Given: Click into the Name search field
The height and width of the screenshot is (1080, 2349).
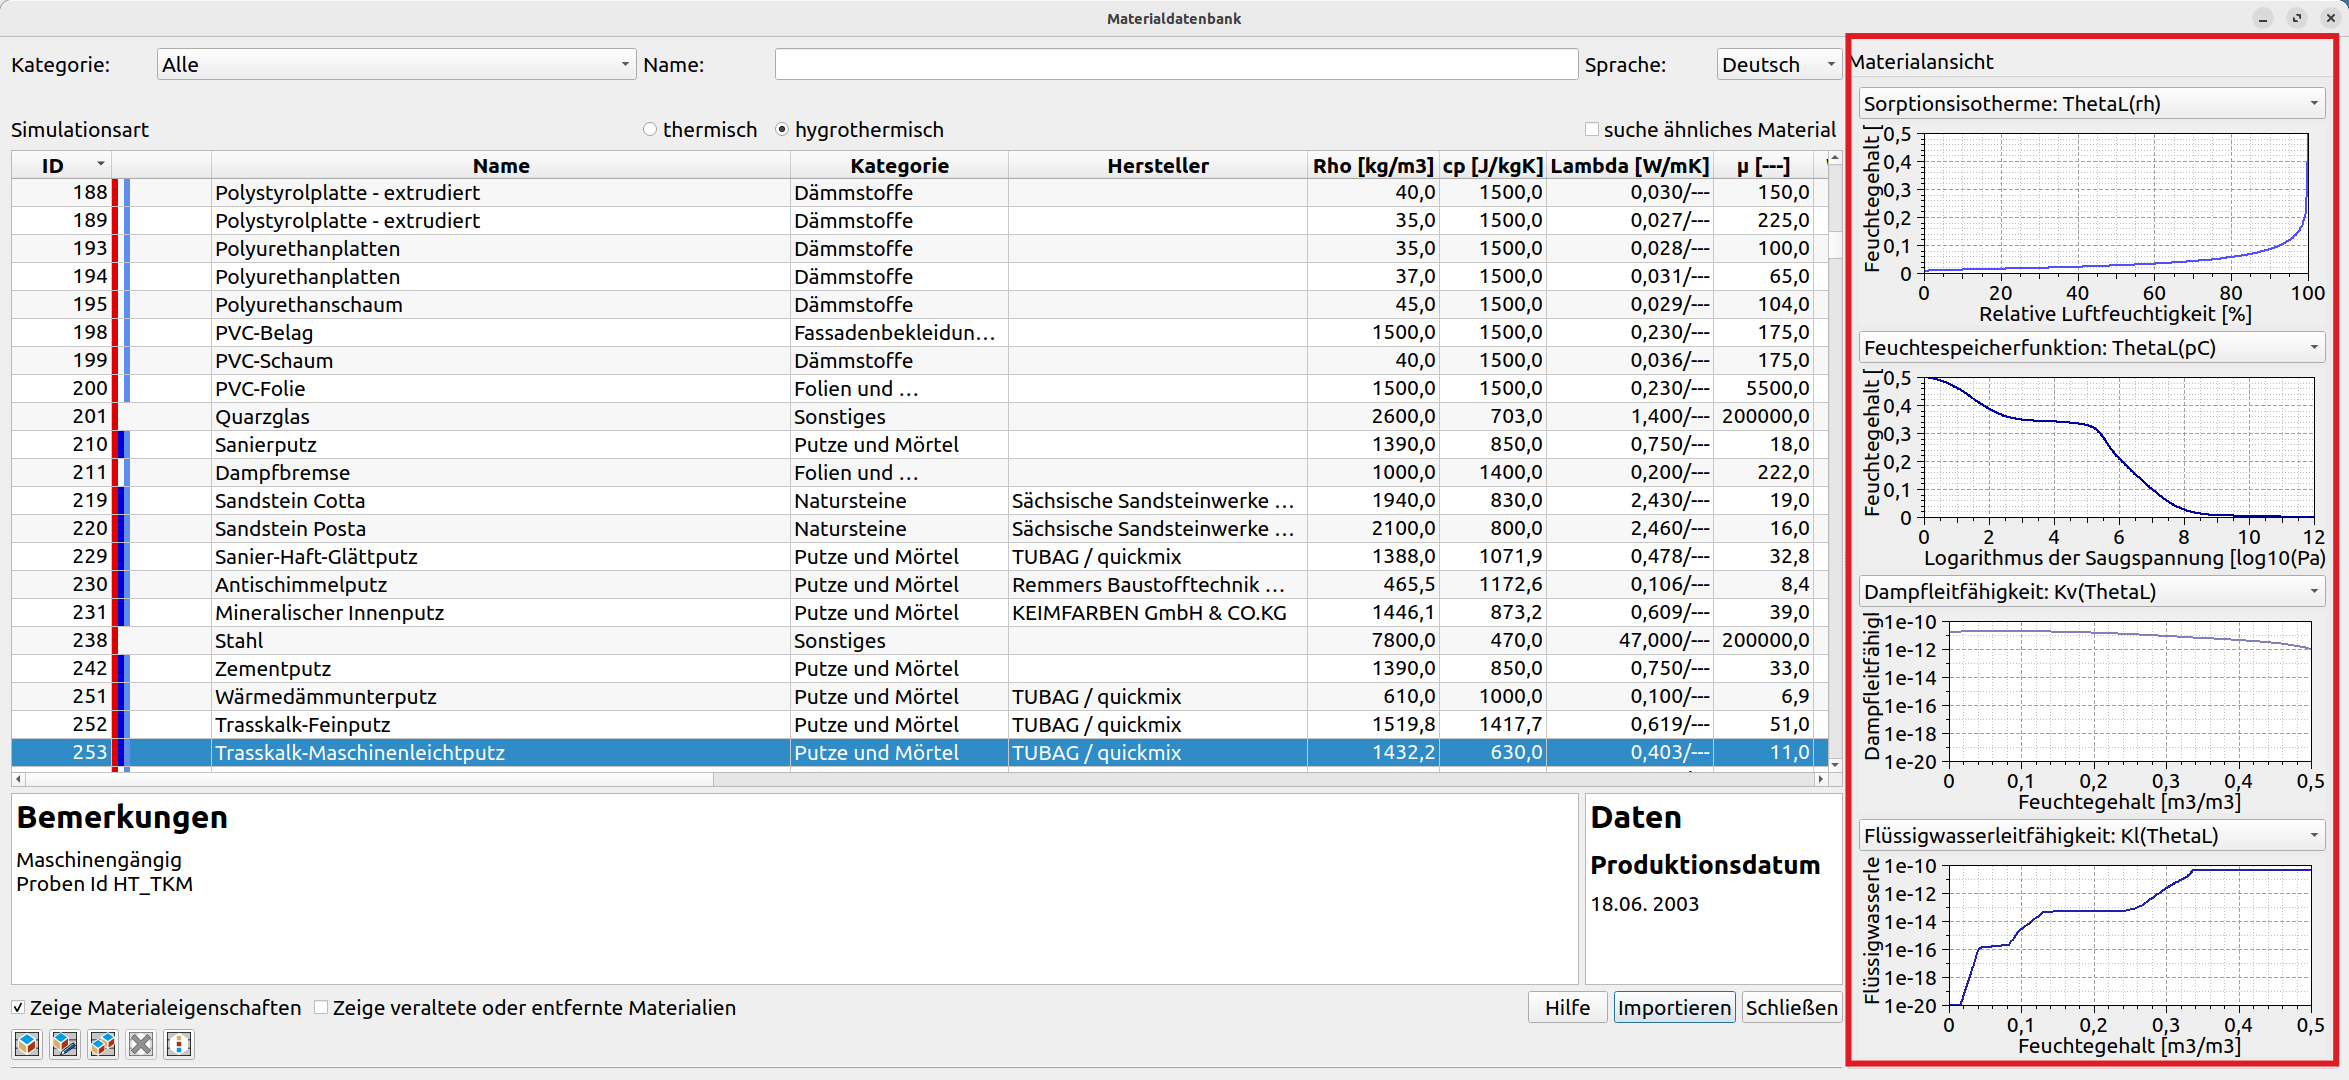Looking at the screenshot, I should 1176,65.
